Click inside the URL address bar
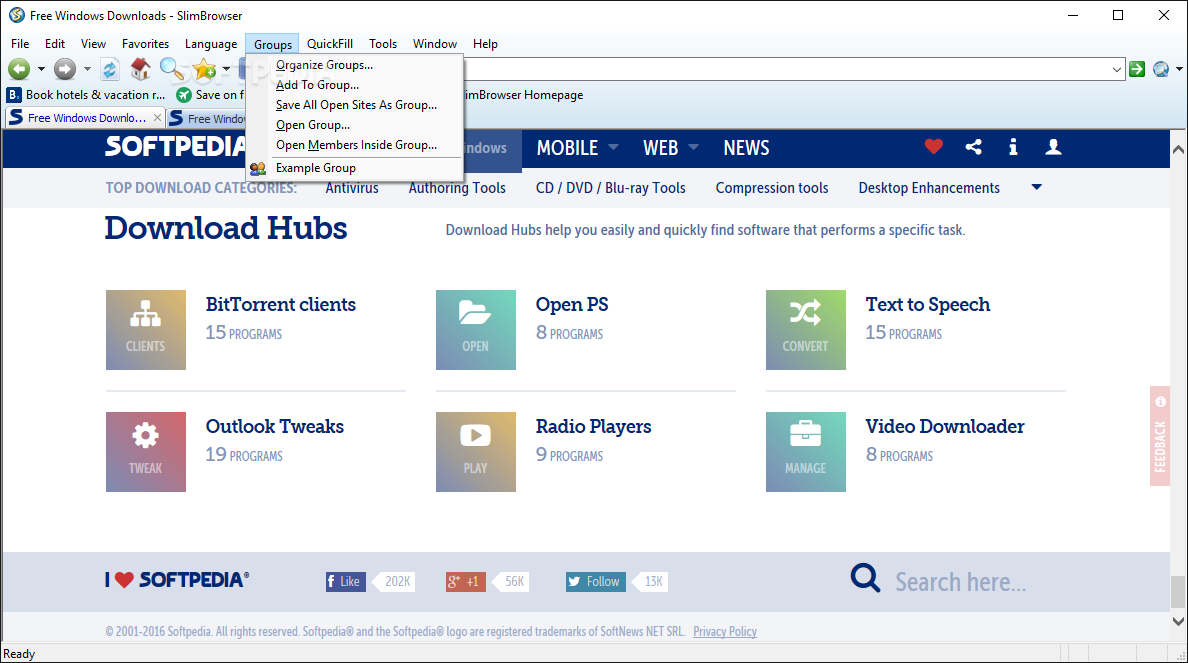The image size is (1188, 663). coord(786,69)
